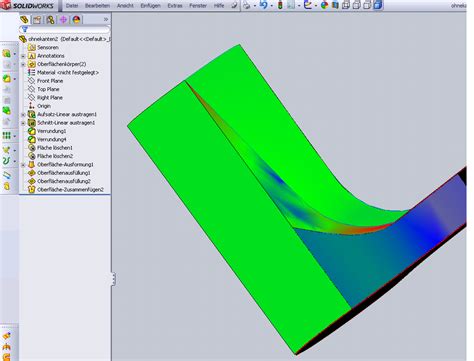
Task: Select the DimXpertManager crosshair tab
Action: (x=63, y=20)
